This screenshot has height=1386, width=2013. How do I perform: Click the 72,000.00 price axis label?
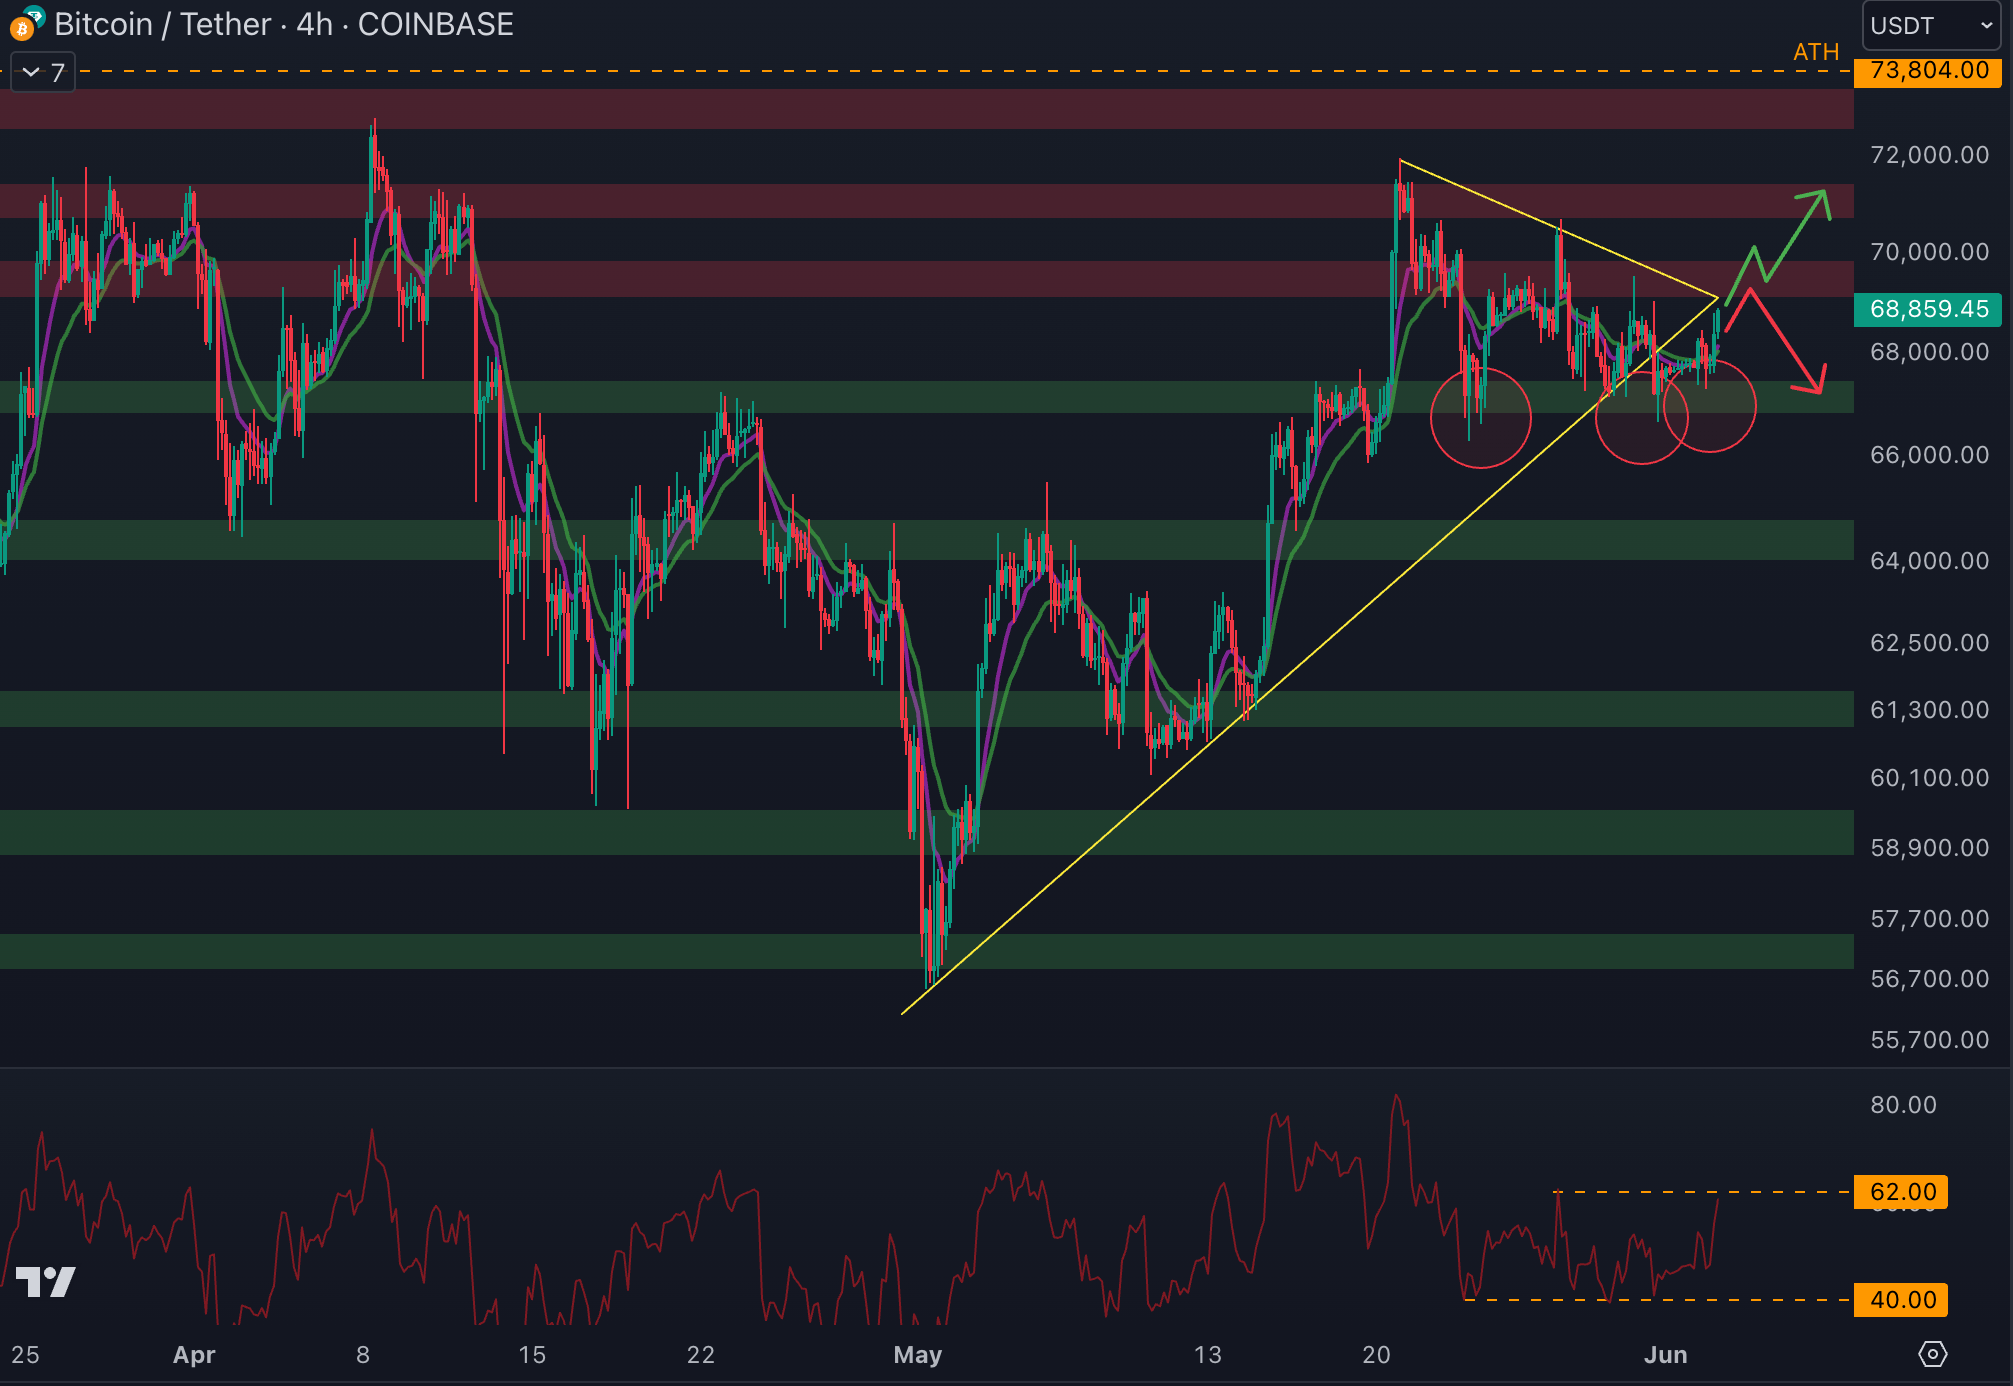(1928, 155)
